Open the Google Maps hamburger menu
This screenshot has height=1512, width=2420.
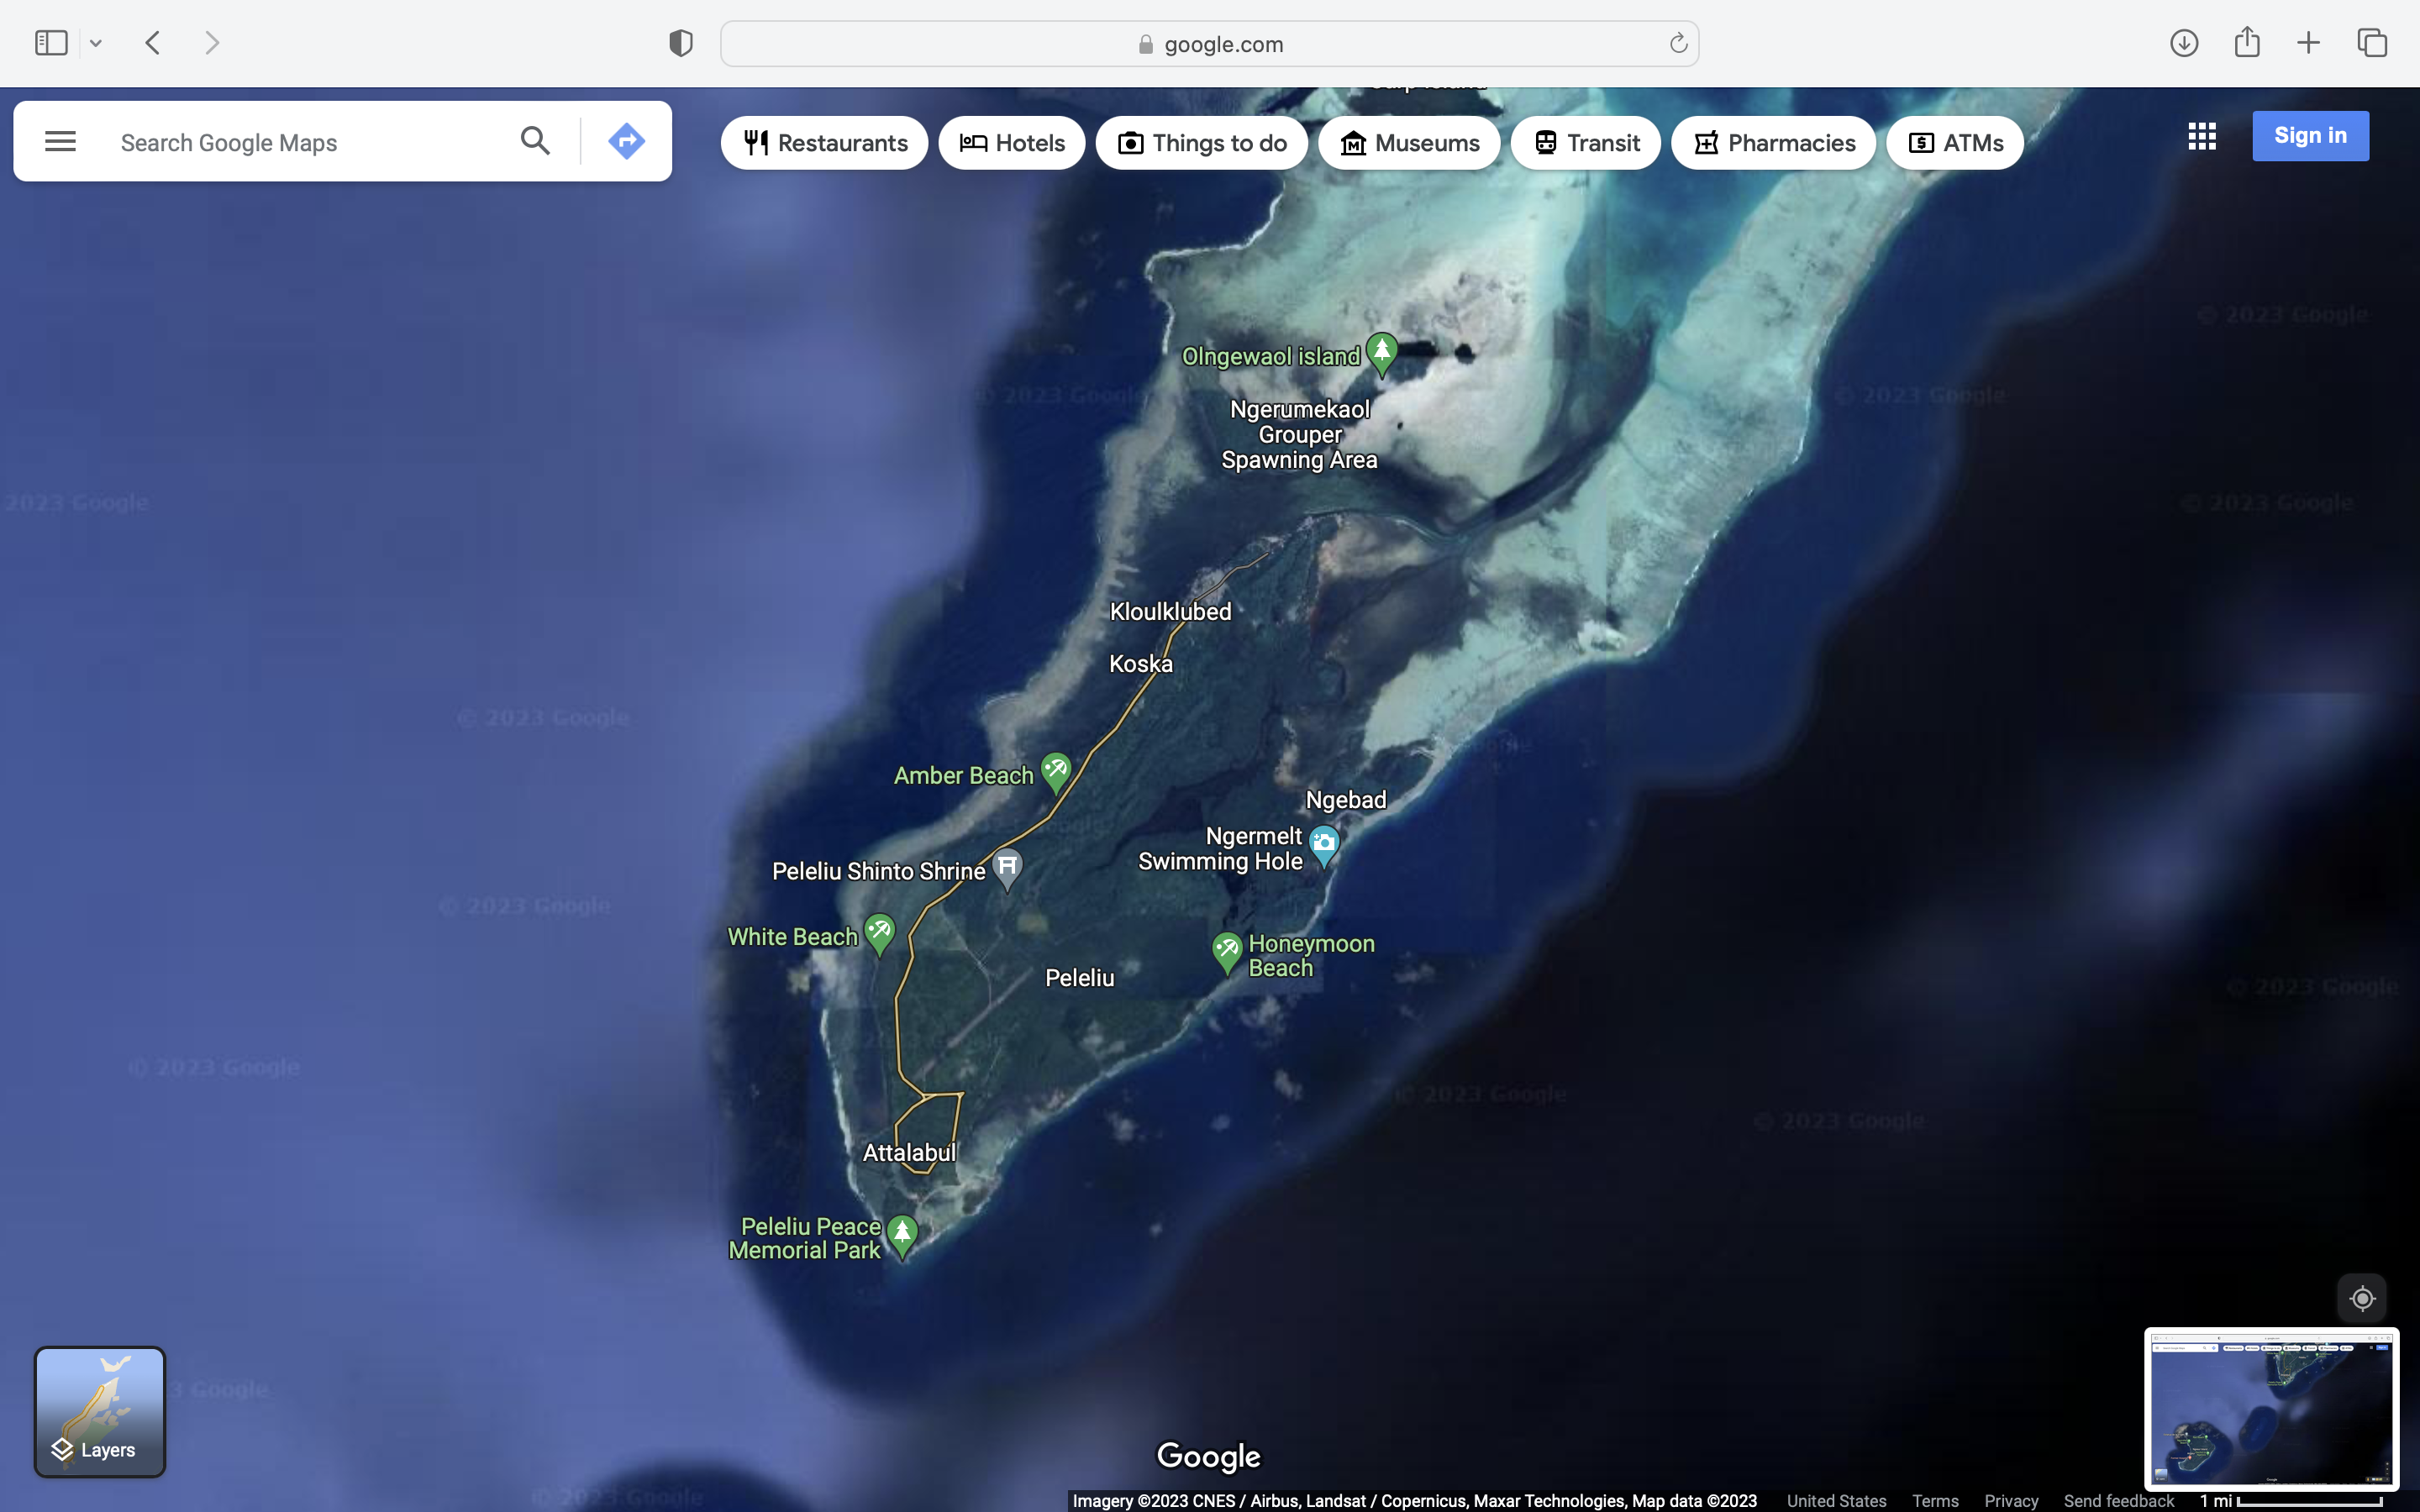[x=60, y=142]
